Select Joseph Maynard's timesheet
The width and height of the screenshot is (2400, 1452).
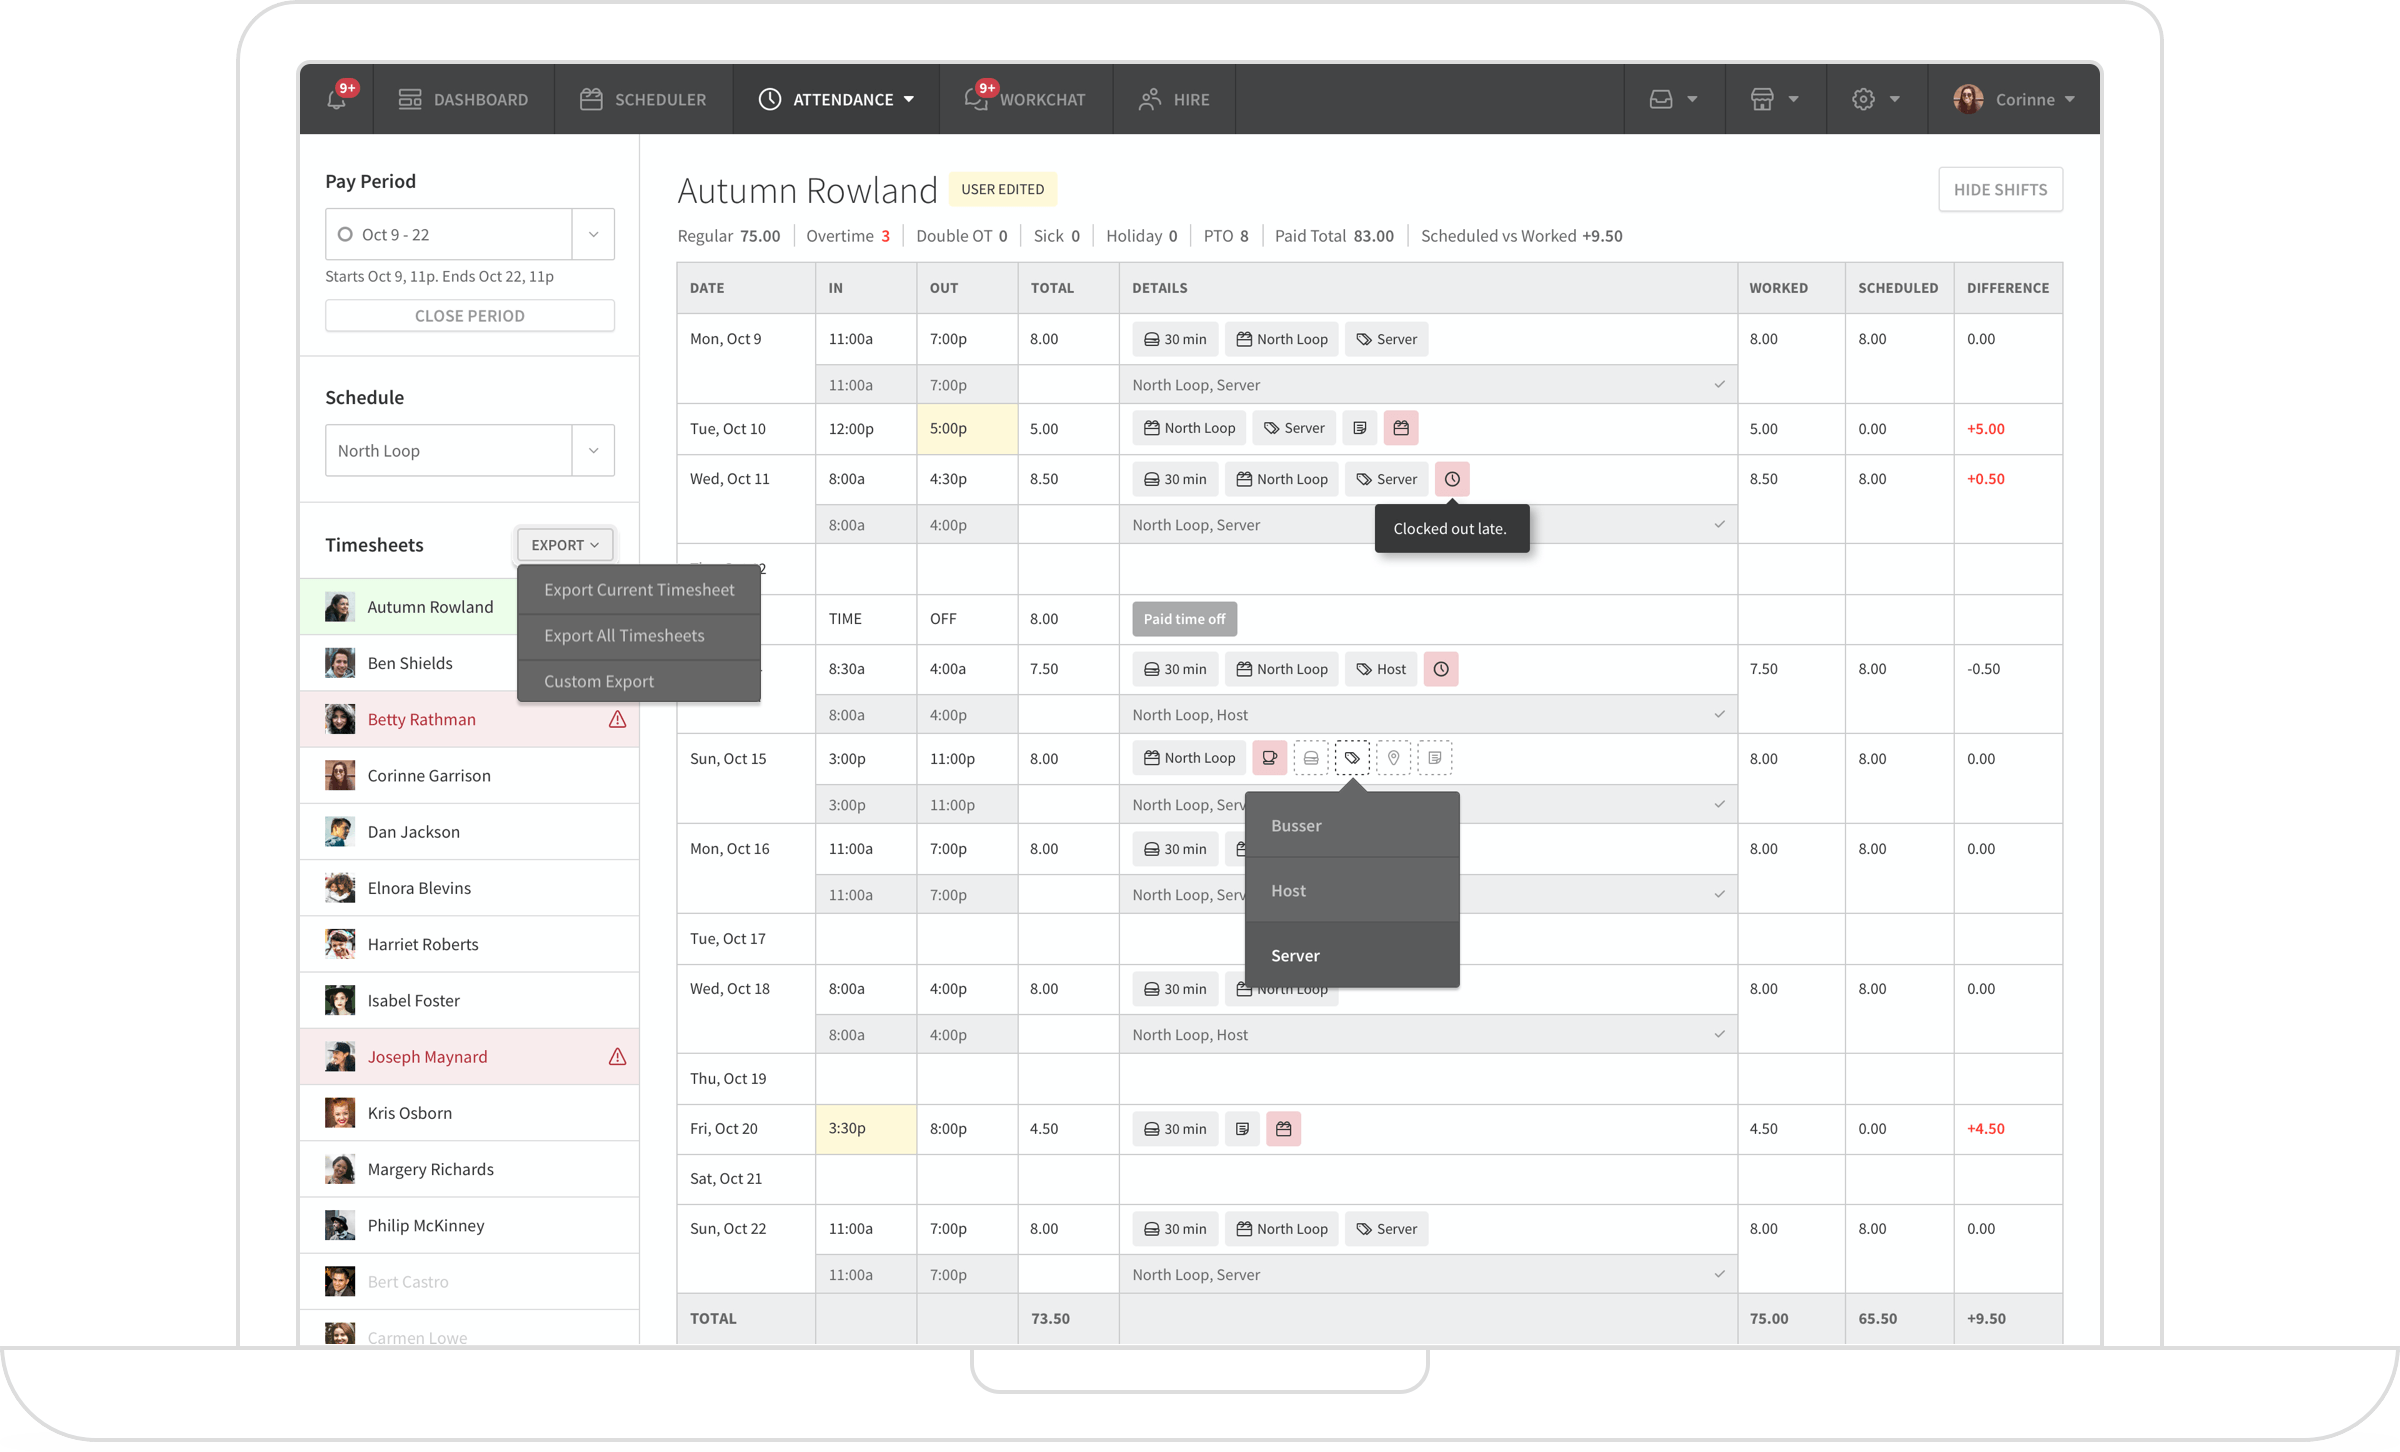[427, 1056]
